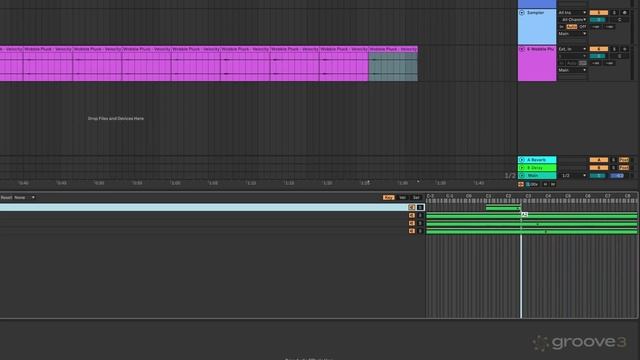Image resolution: width=640 pixels, height=360 pixels.
Task: Click the 1:40 marker on time ruler
Action: [479, 183]
